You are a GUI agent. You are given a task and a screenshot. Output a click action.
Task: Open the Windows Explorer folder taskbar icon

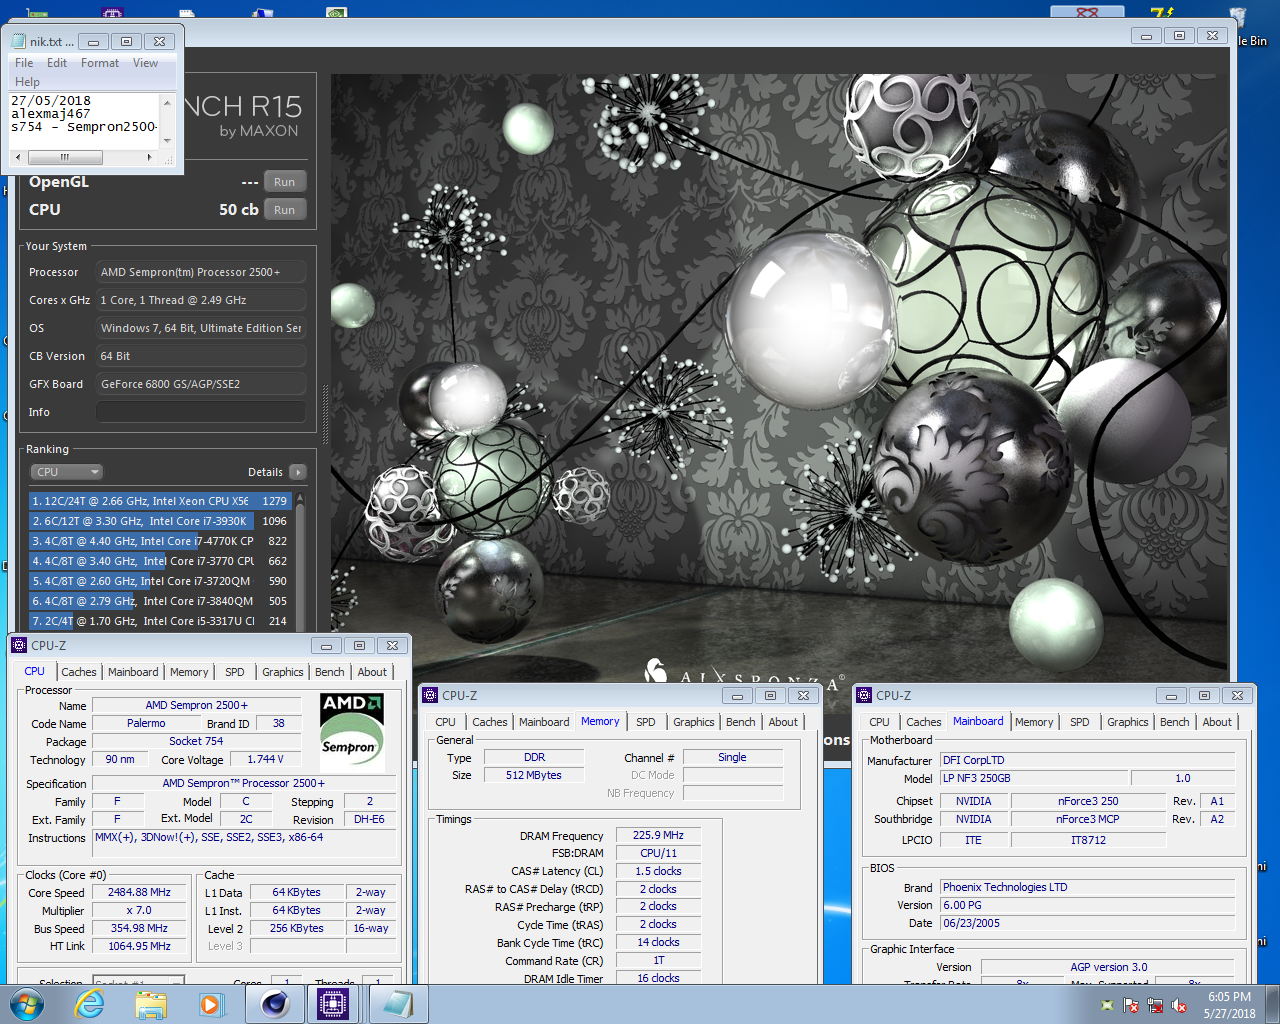click(x=151, y=1004)
